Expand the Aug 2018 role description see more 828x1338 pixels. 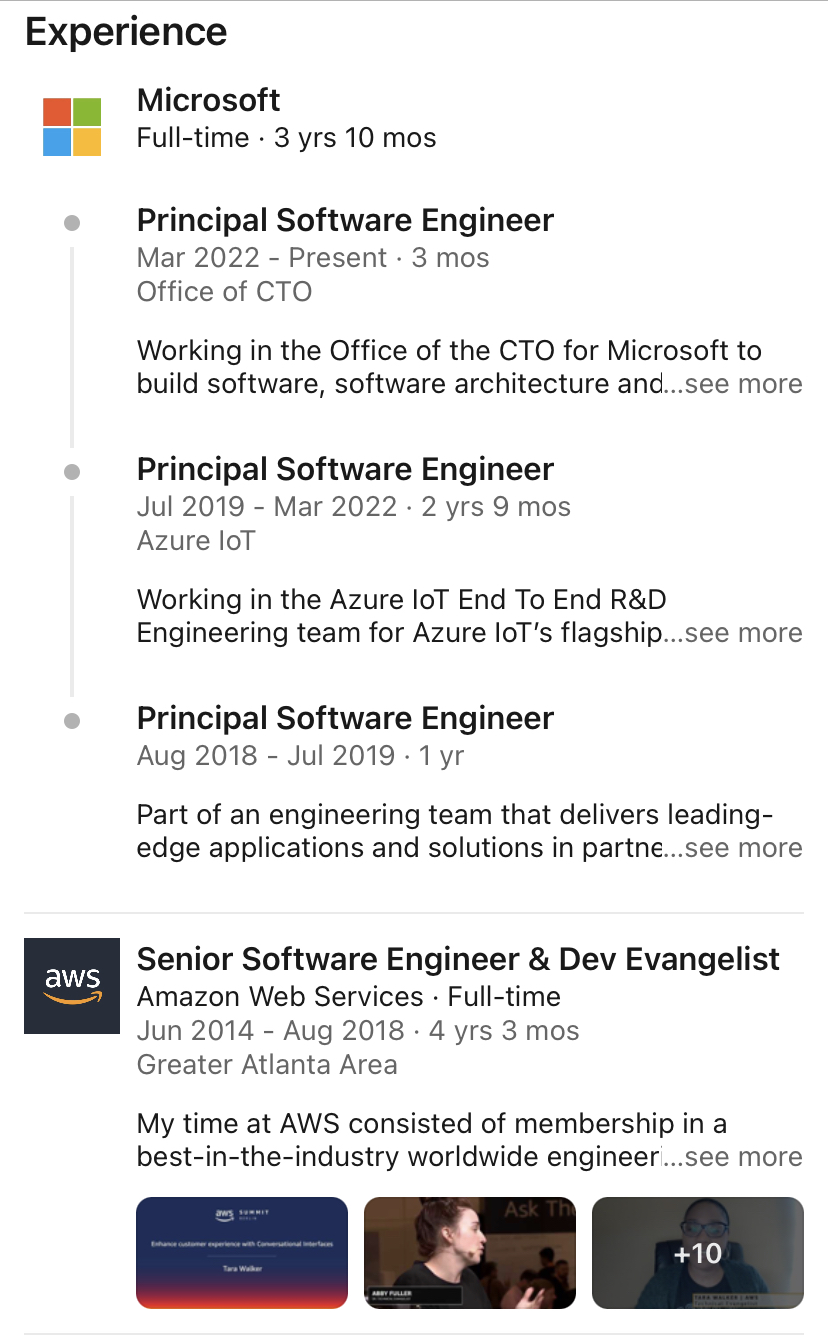(742, 848)
